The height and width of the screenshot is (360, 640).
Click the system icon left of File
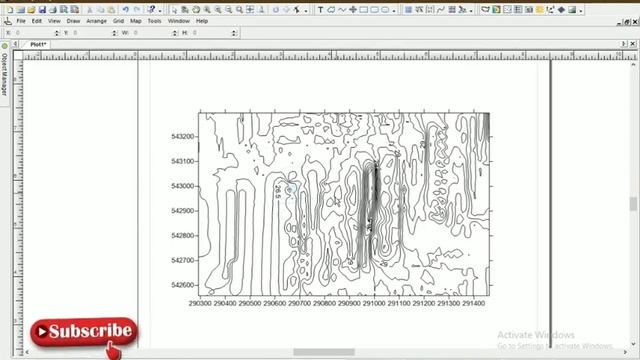(x=8, y=21)
